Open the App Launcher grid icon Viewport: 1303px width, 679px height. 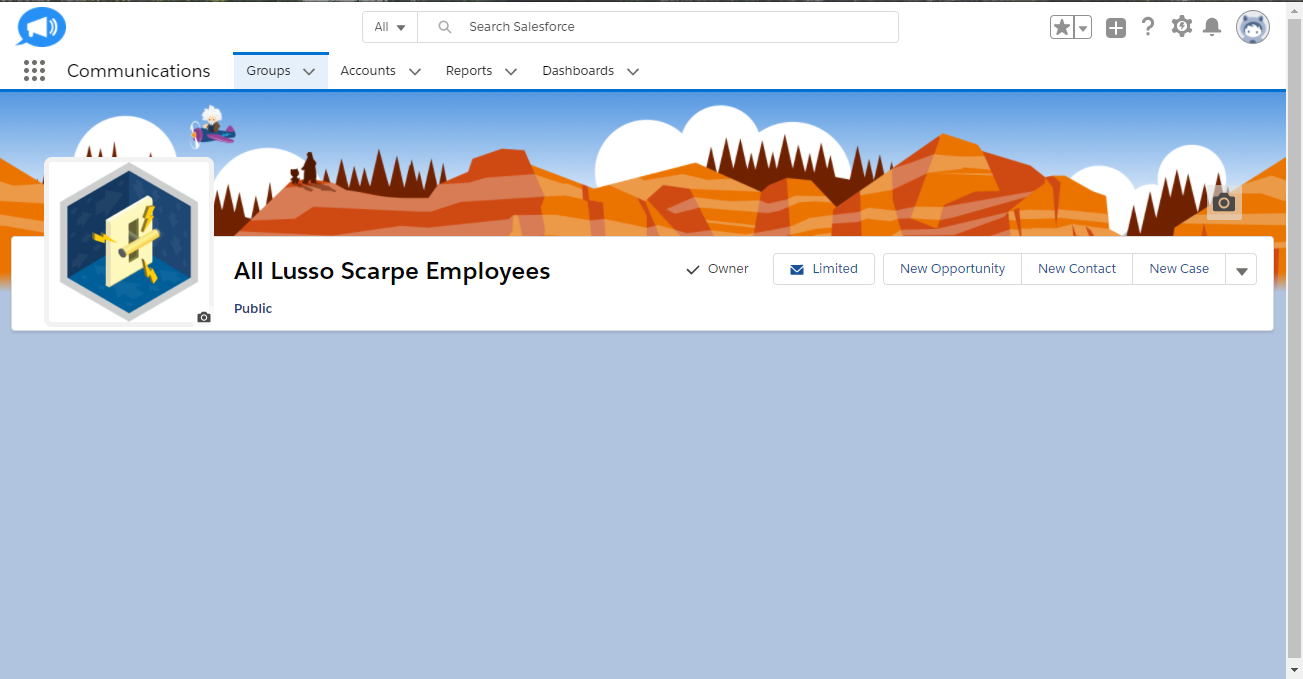[x=35, y=71]
